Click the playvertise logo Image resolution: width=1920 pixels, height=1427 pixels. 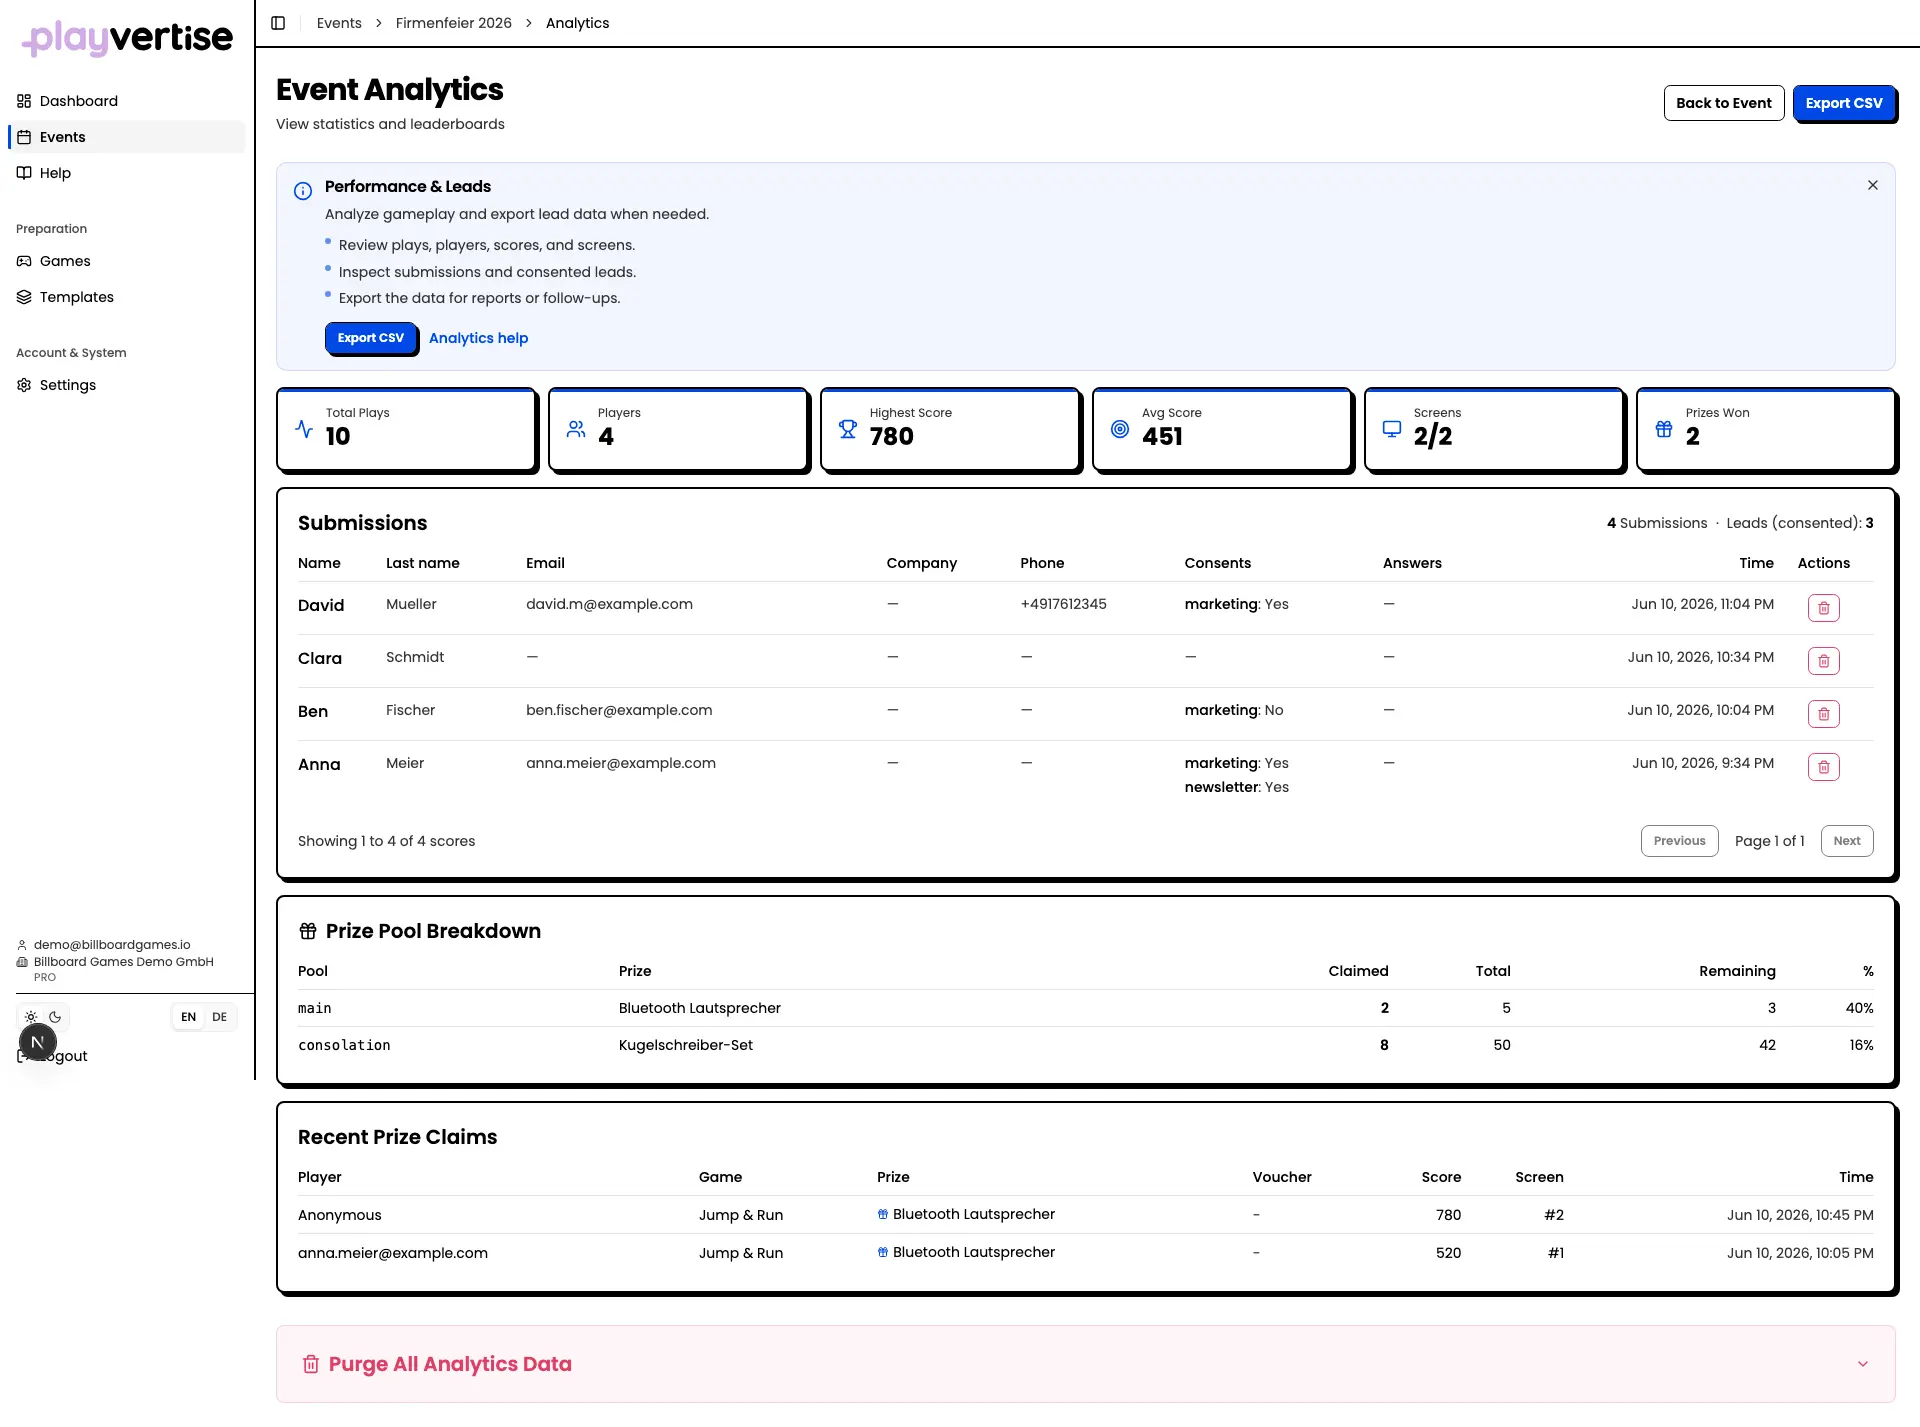coord(127,38)
